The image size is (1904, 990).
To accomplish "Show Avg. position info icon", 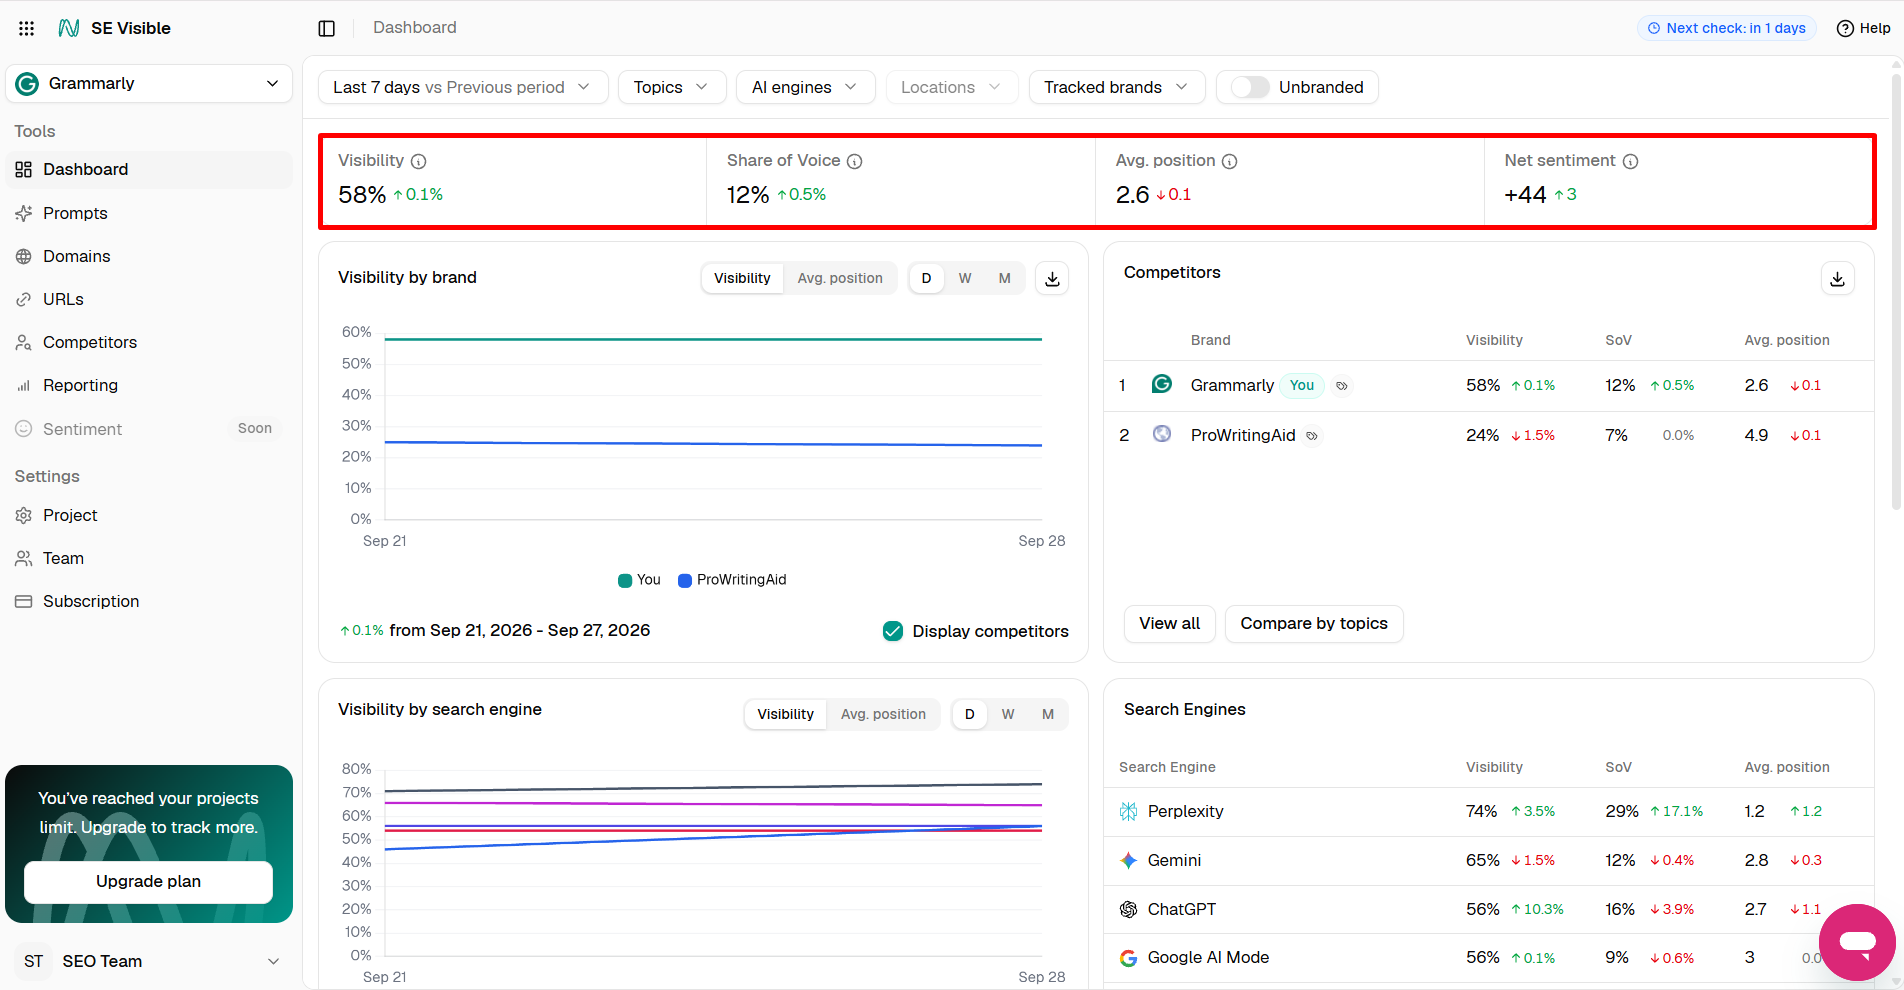I will coord(1230,161).
